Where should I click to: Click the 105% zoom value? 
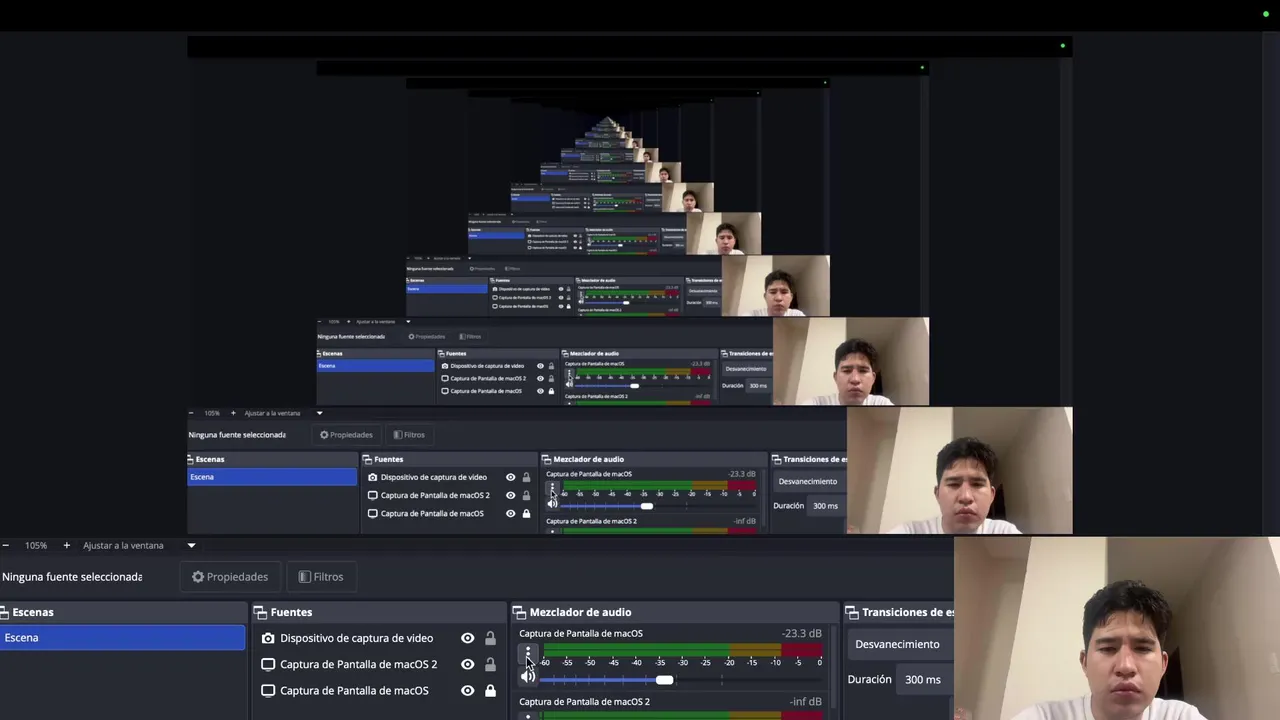point(36,545)
